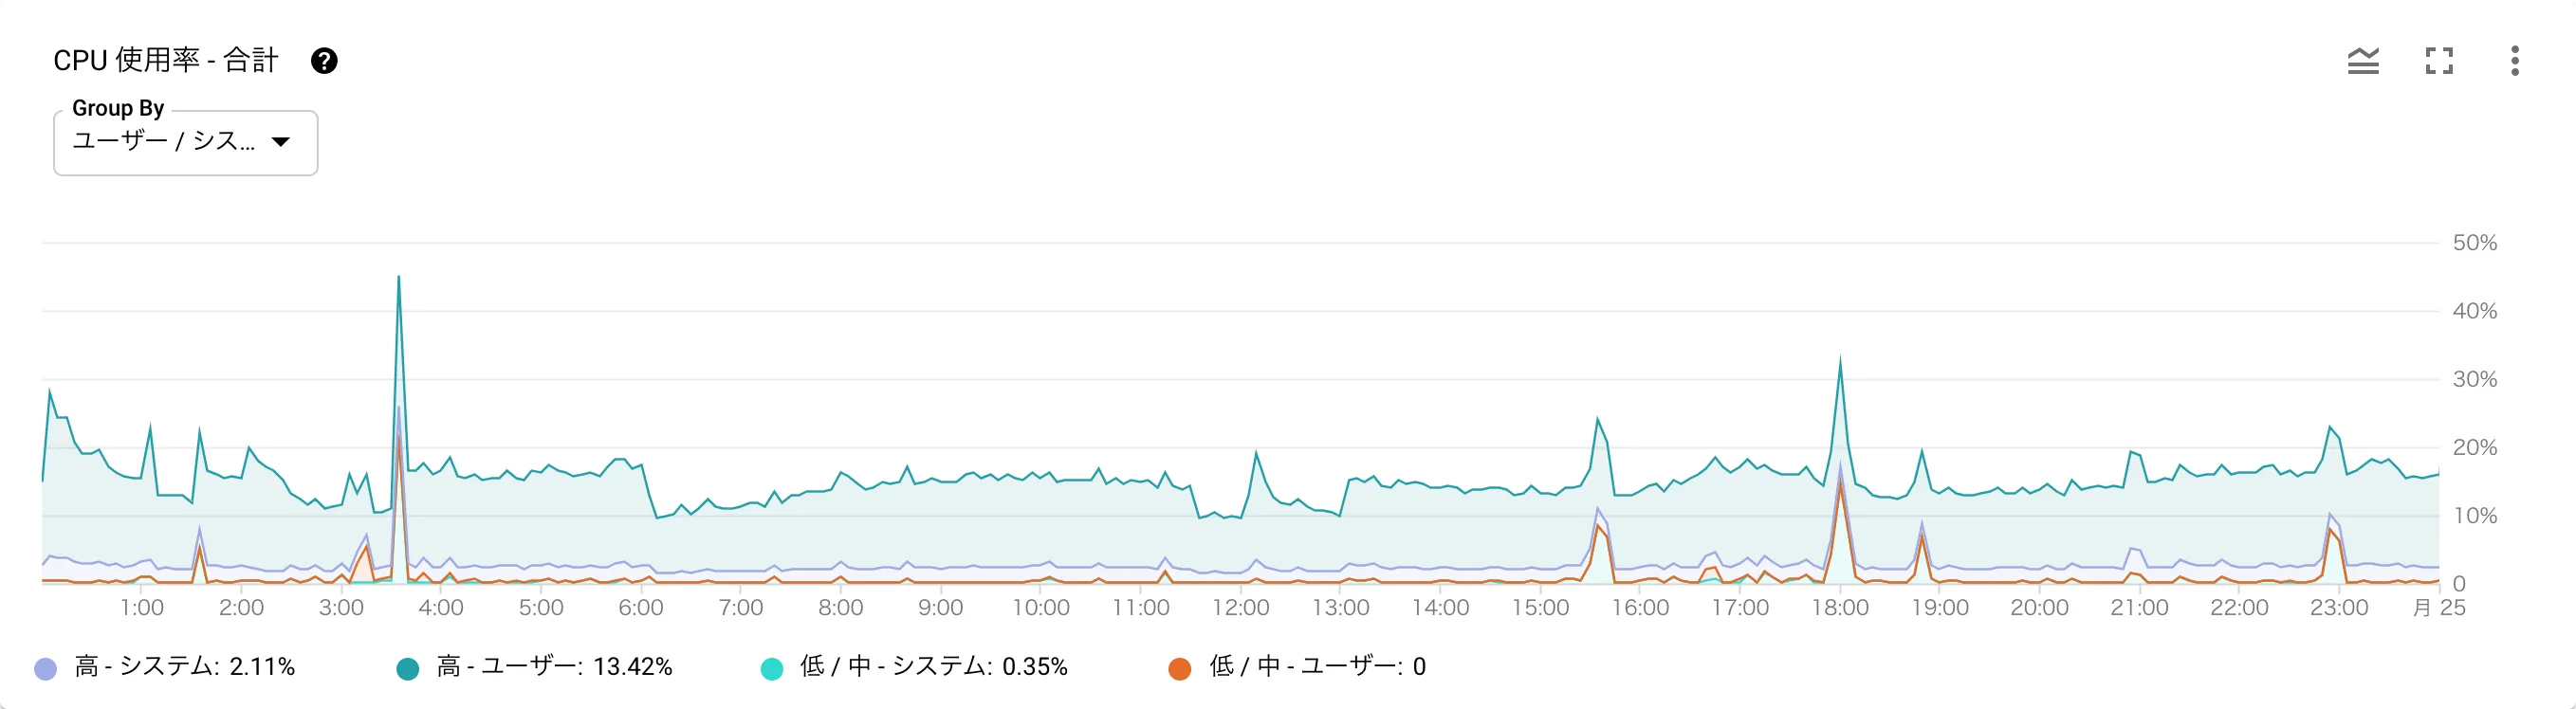Image resolution: width=2576 pixels, height=709 pixels.
Task: Toggle the chart legend icon
Action: (x=2363, y=61)
